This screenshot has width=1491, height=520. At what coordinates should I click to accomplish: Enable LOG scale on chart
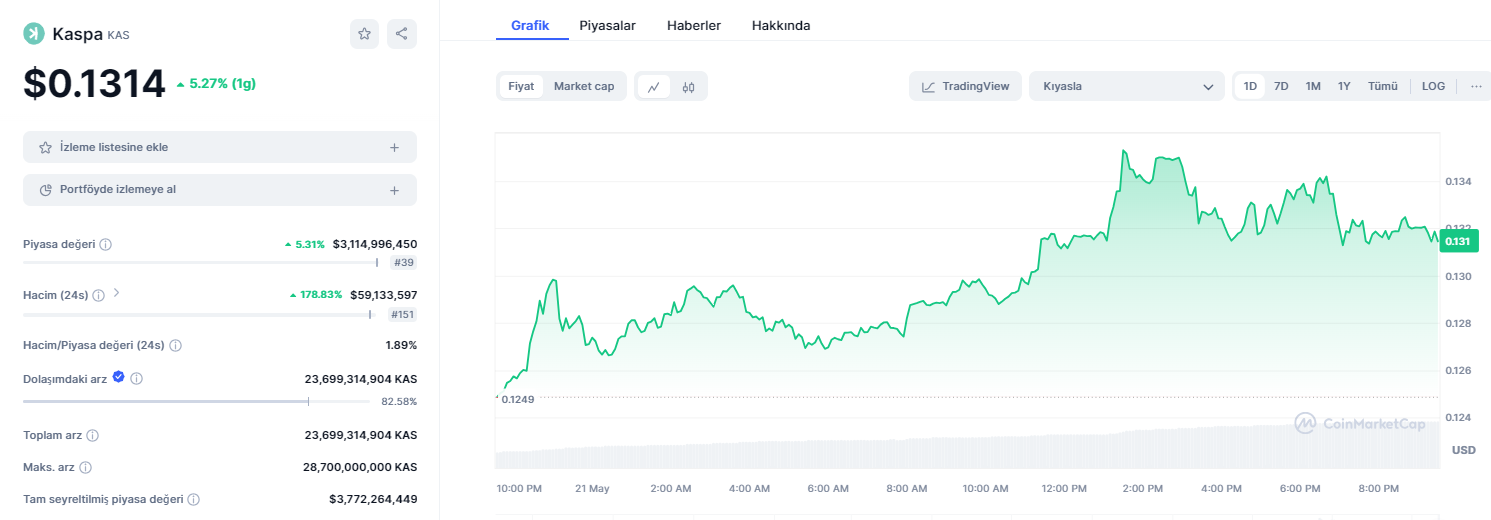1433,86
